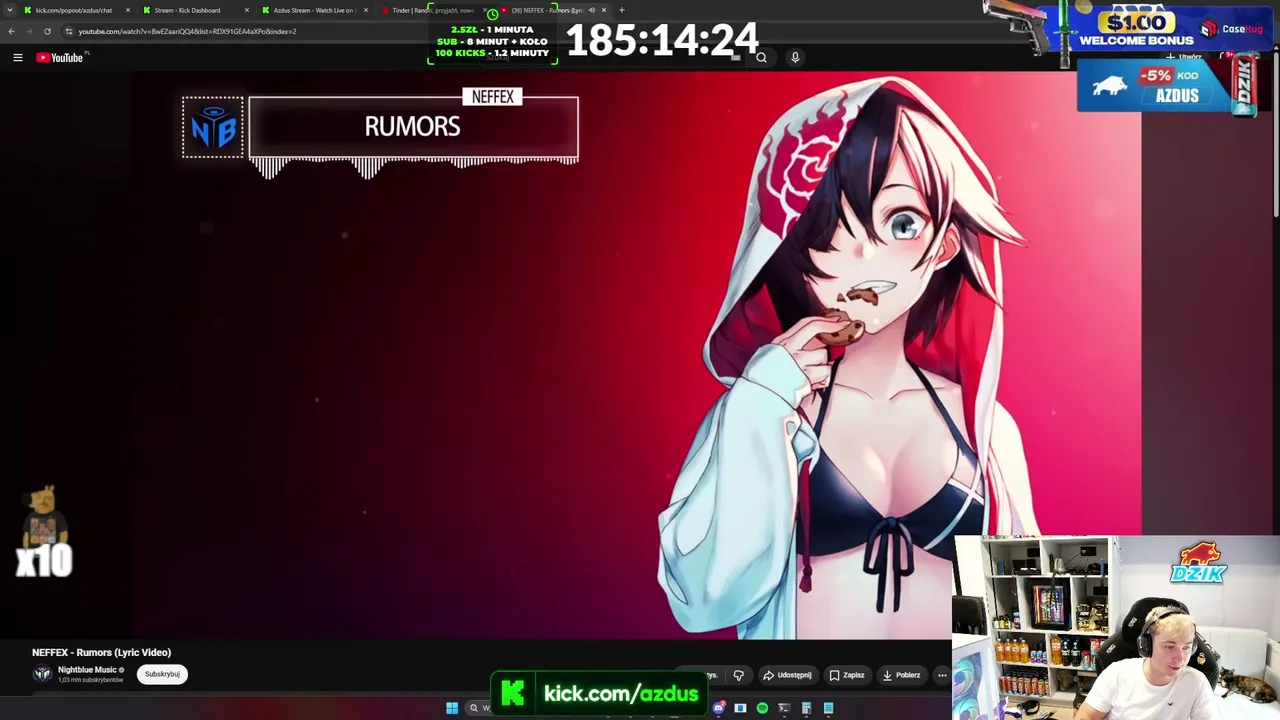Screen dimensions: 1280x720
Task: Switch to the Stream - Kick Dashboard tab
Action: [187, 10]
